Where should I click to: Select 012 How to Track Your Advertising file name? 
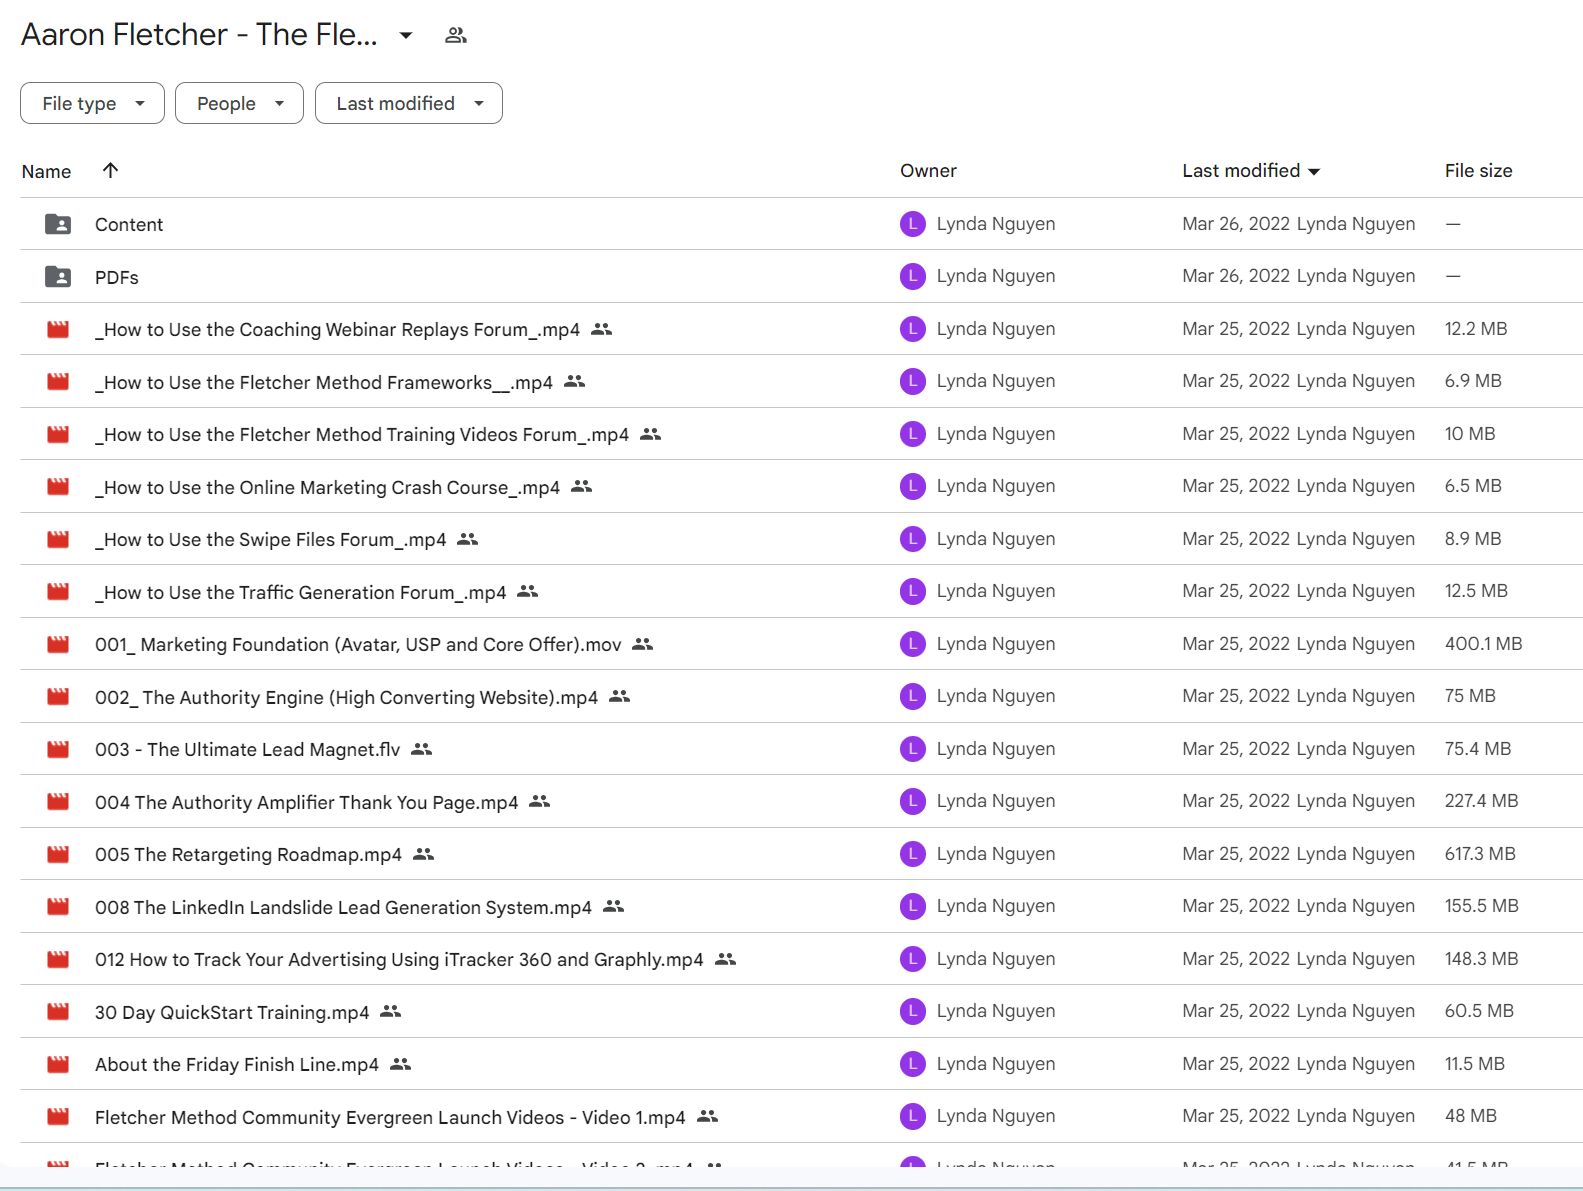click(399, 960)
